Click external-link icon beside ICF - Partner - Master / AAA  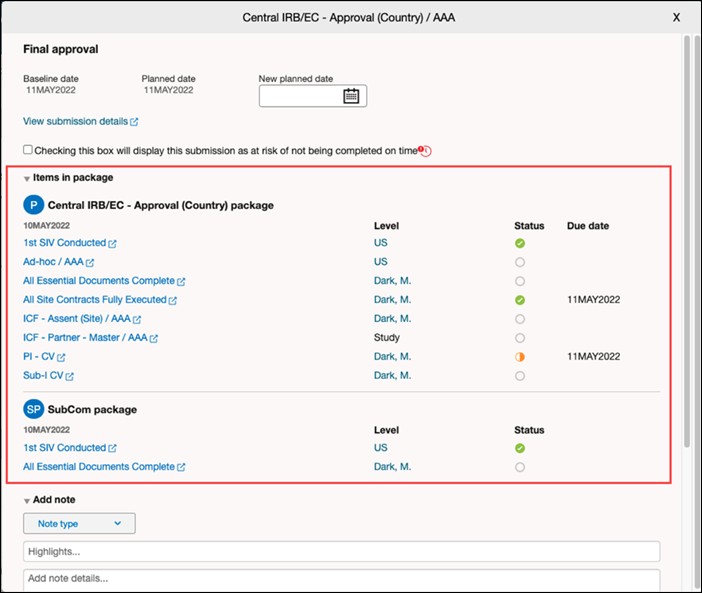tap(154, 338)
